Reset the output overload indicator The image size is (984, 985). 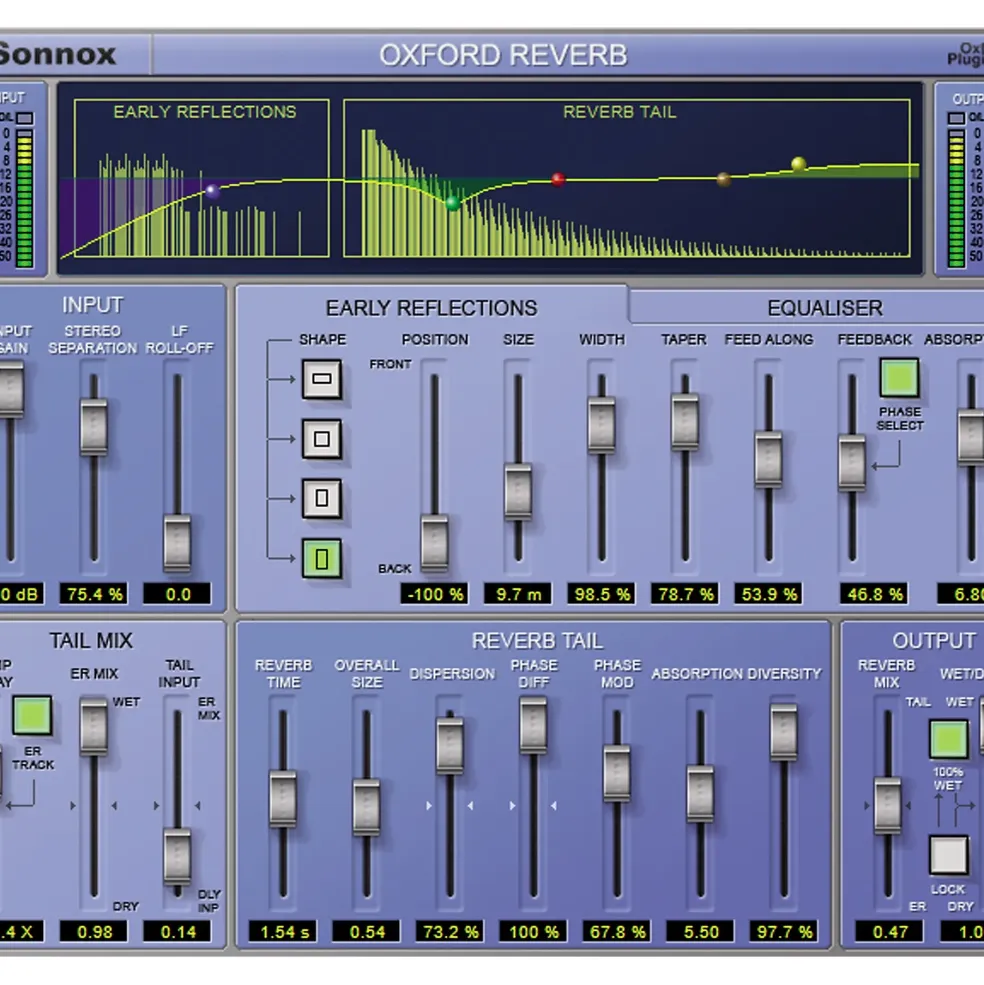tap(956, 117)
